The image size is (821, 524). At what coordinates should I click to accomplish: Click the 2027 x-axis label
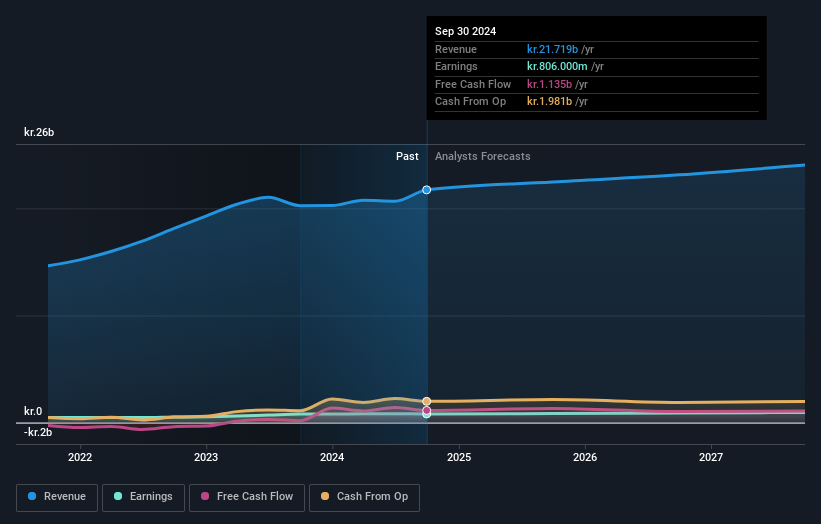pos(711,458)
